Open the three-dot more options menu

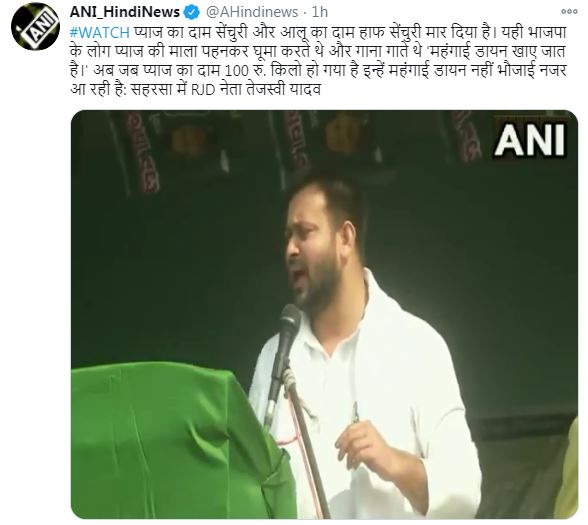569,12
